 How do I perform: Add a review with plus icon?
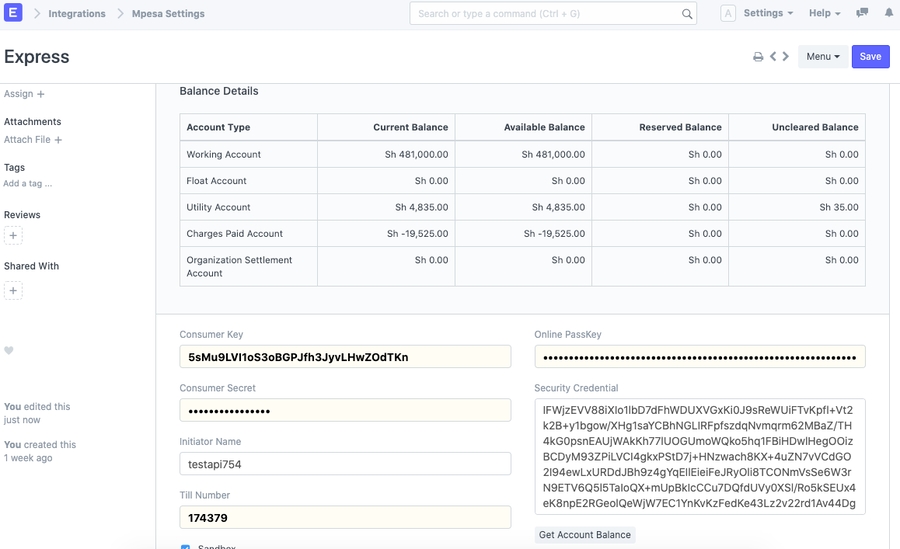(13, 236)
